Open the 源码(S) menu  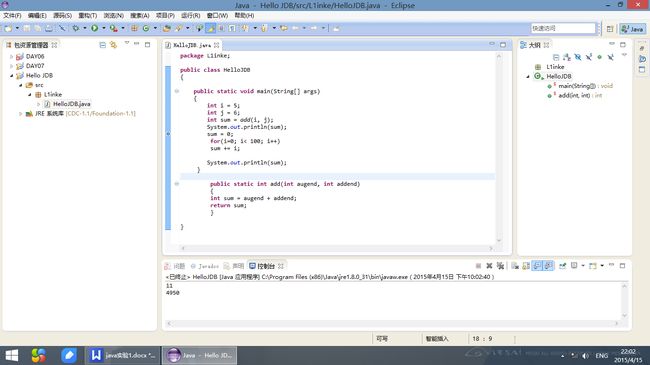tap(62, 15)
